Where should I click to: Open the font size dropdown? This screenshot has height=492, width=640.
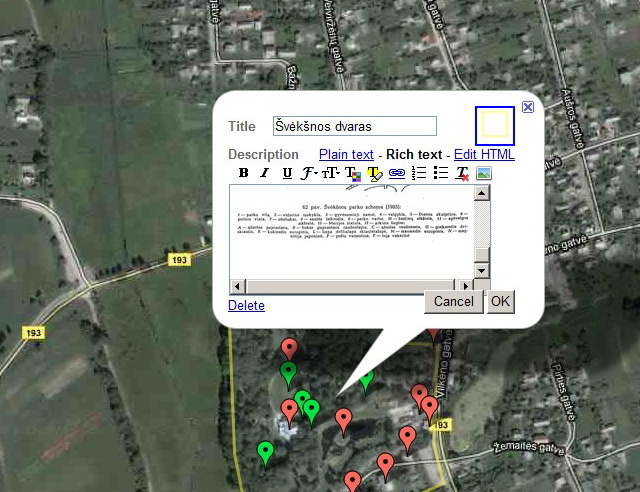point(330,173)
